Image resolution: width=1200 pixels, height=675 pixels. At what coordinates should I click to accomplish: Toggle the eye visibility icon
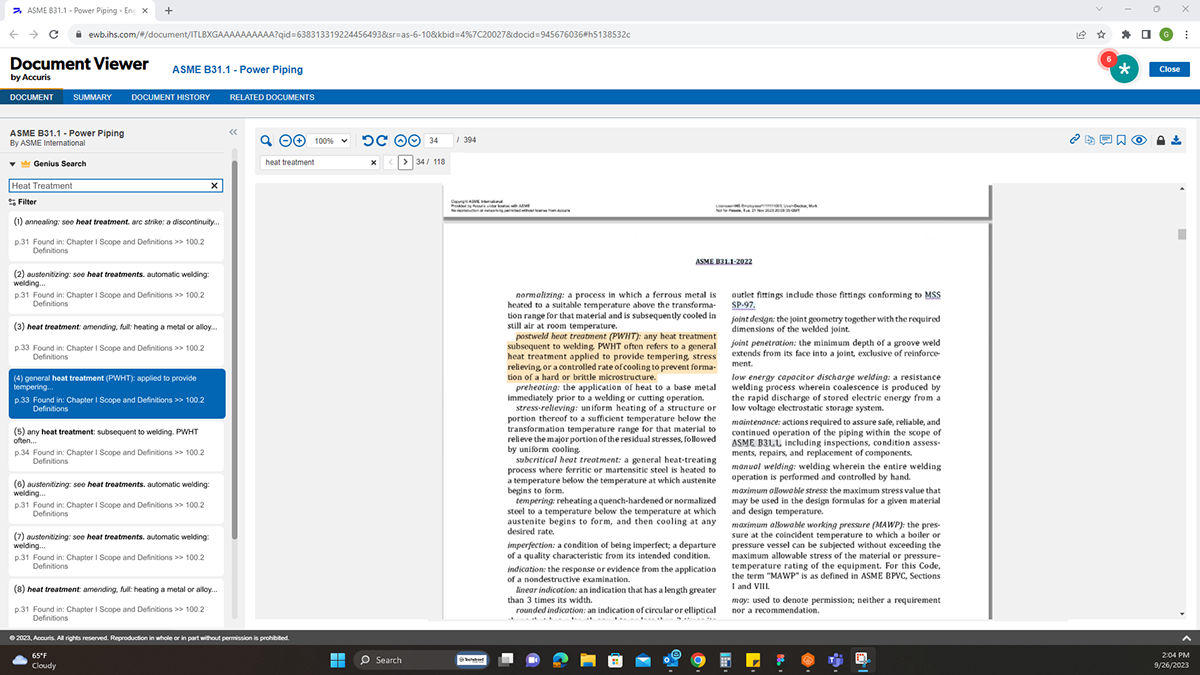pos(1138,140)
